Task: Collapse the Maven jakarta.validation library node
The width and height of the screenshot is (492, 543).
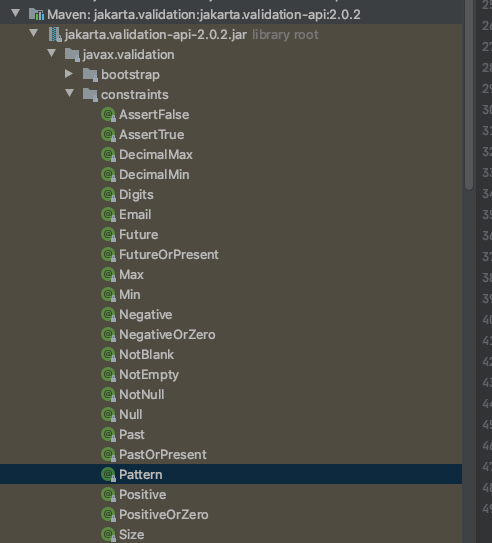Action: (x=16, y=14)
